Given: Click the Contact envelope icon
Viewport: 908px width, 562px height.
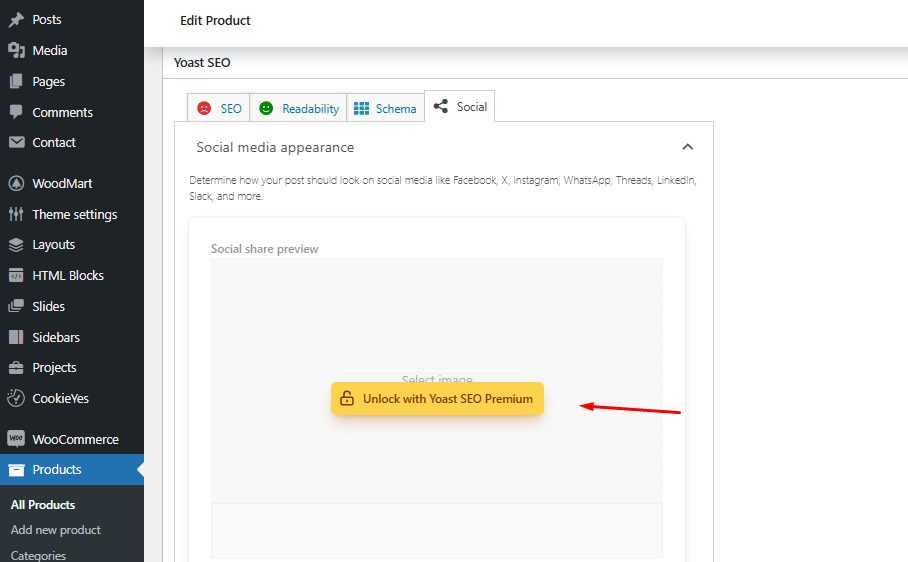Looking at the screenshot, I should 16,142.
